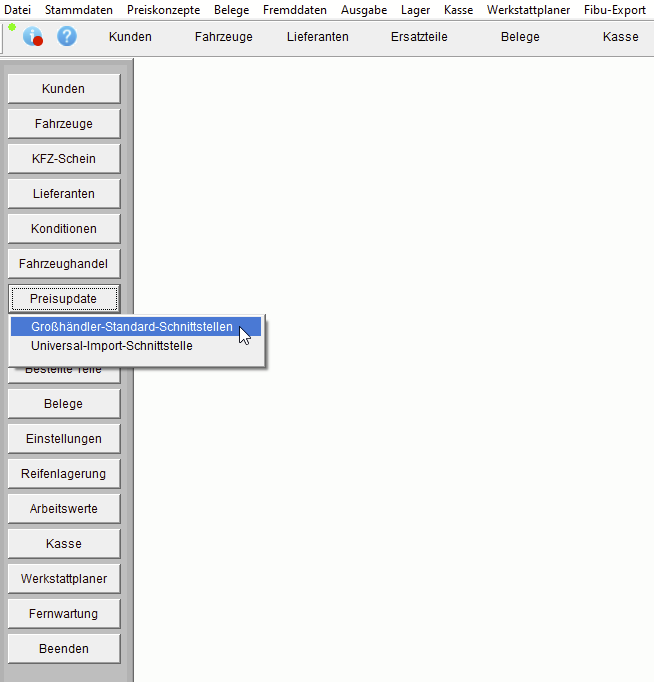
Task: Select Großhändler-Standard-Schnittstellen from popup menu
Action: coord(136,327)
